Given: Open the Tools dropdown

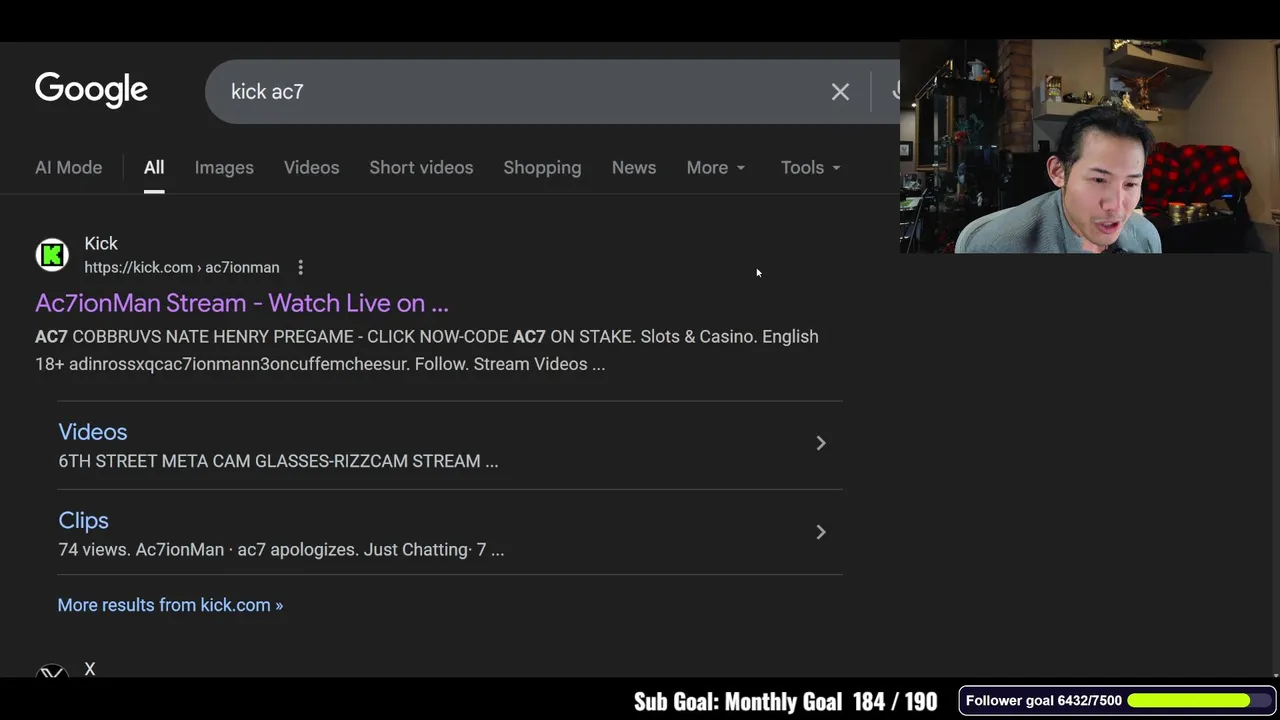Looking at the screenshot, I should (811, 167).
